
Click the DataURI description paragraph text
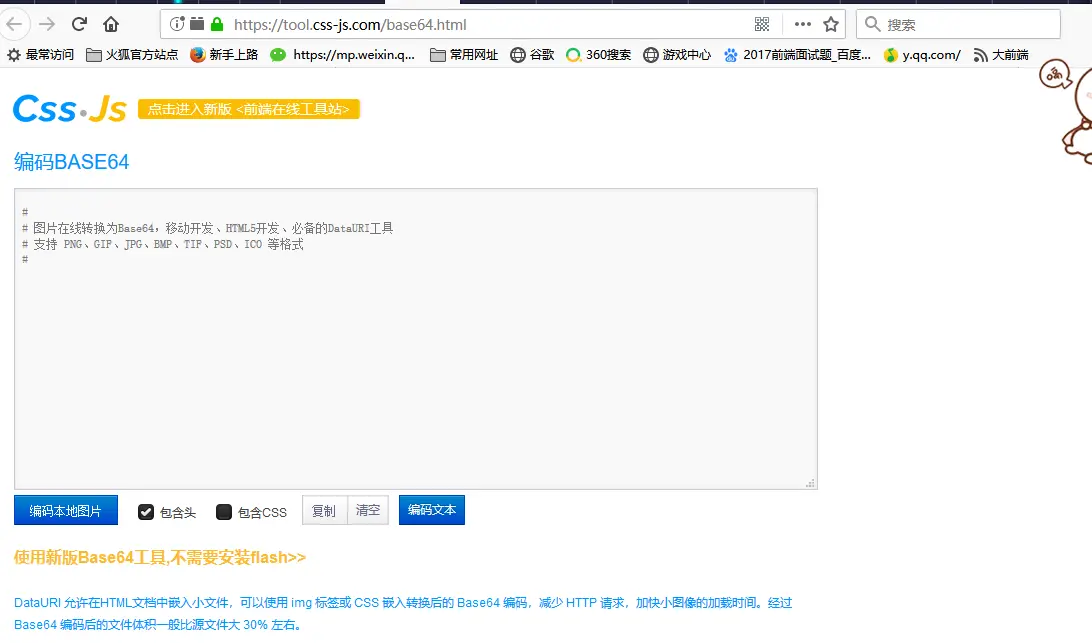click(403, 613)
